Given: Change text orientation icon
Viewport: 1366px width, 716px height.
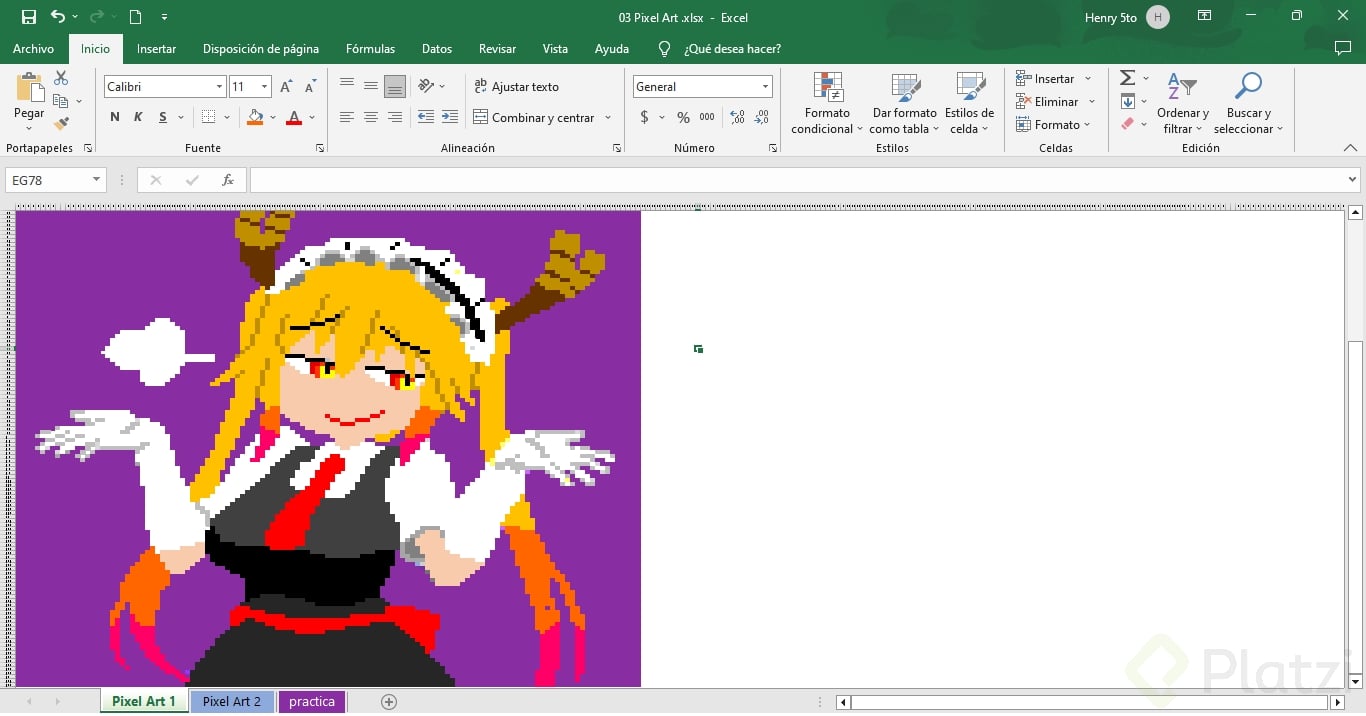Looking at the screenshot, I should (x=426, y=86).
